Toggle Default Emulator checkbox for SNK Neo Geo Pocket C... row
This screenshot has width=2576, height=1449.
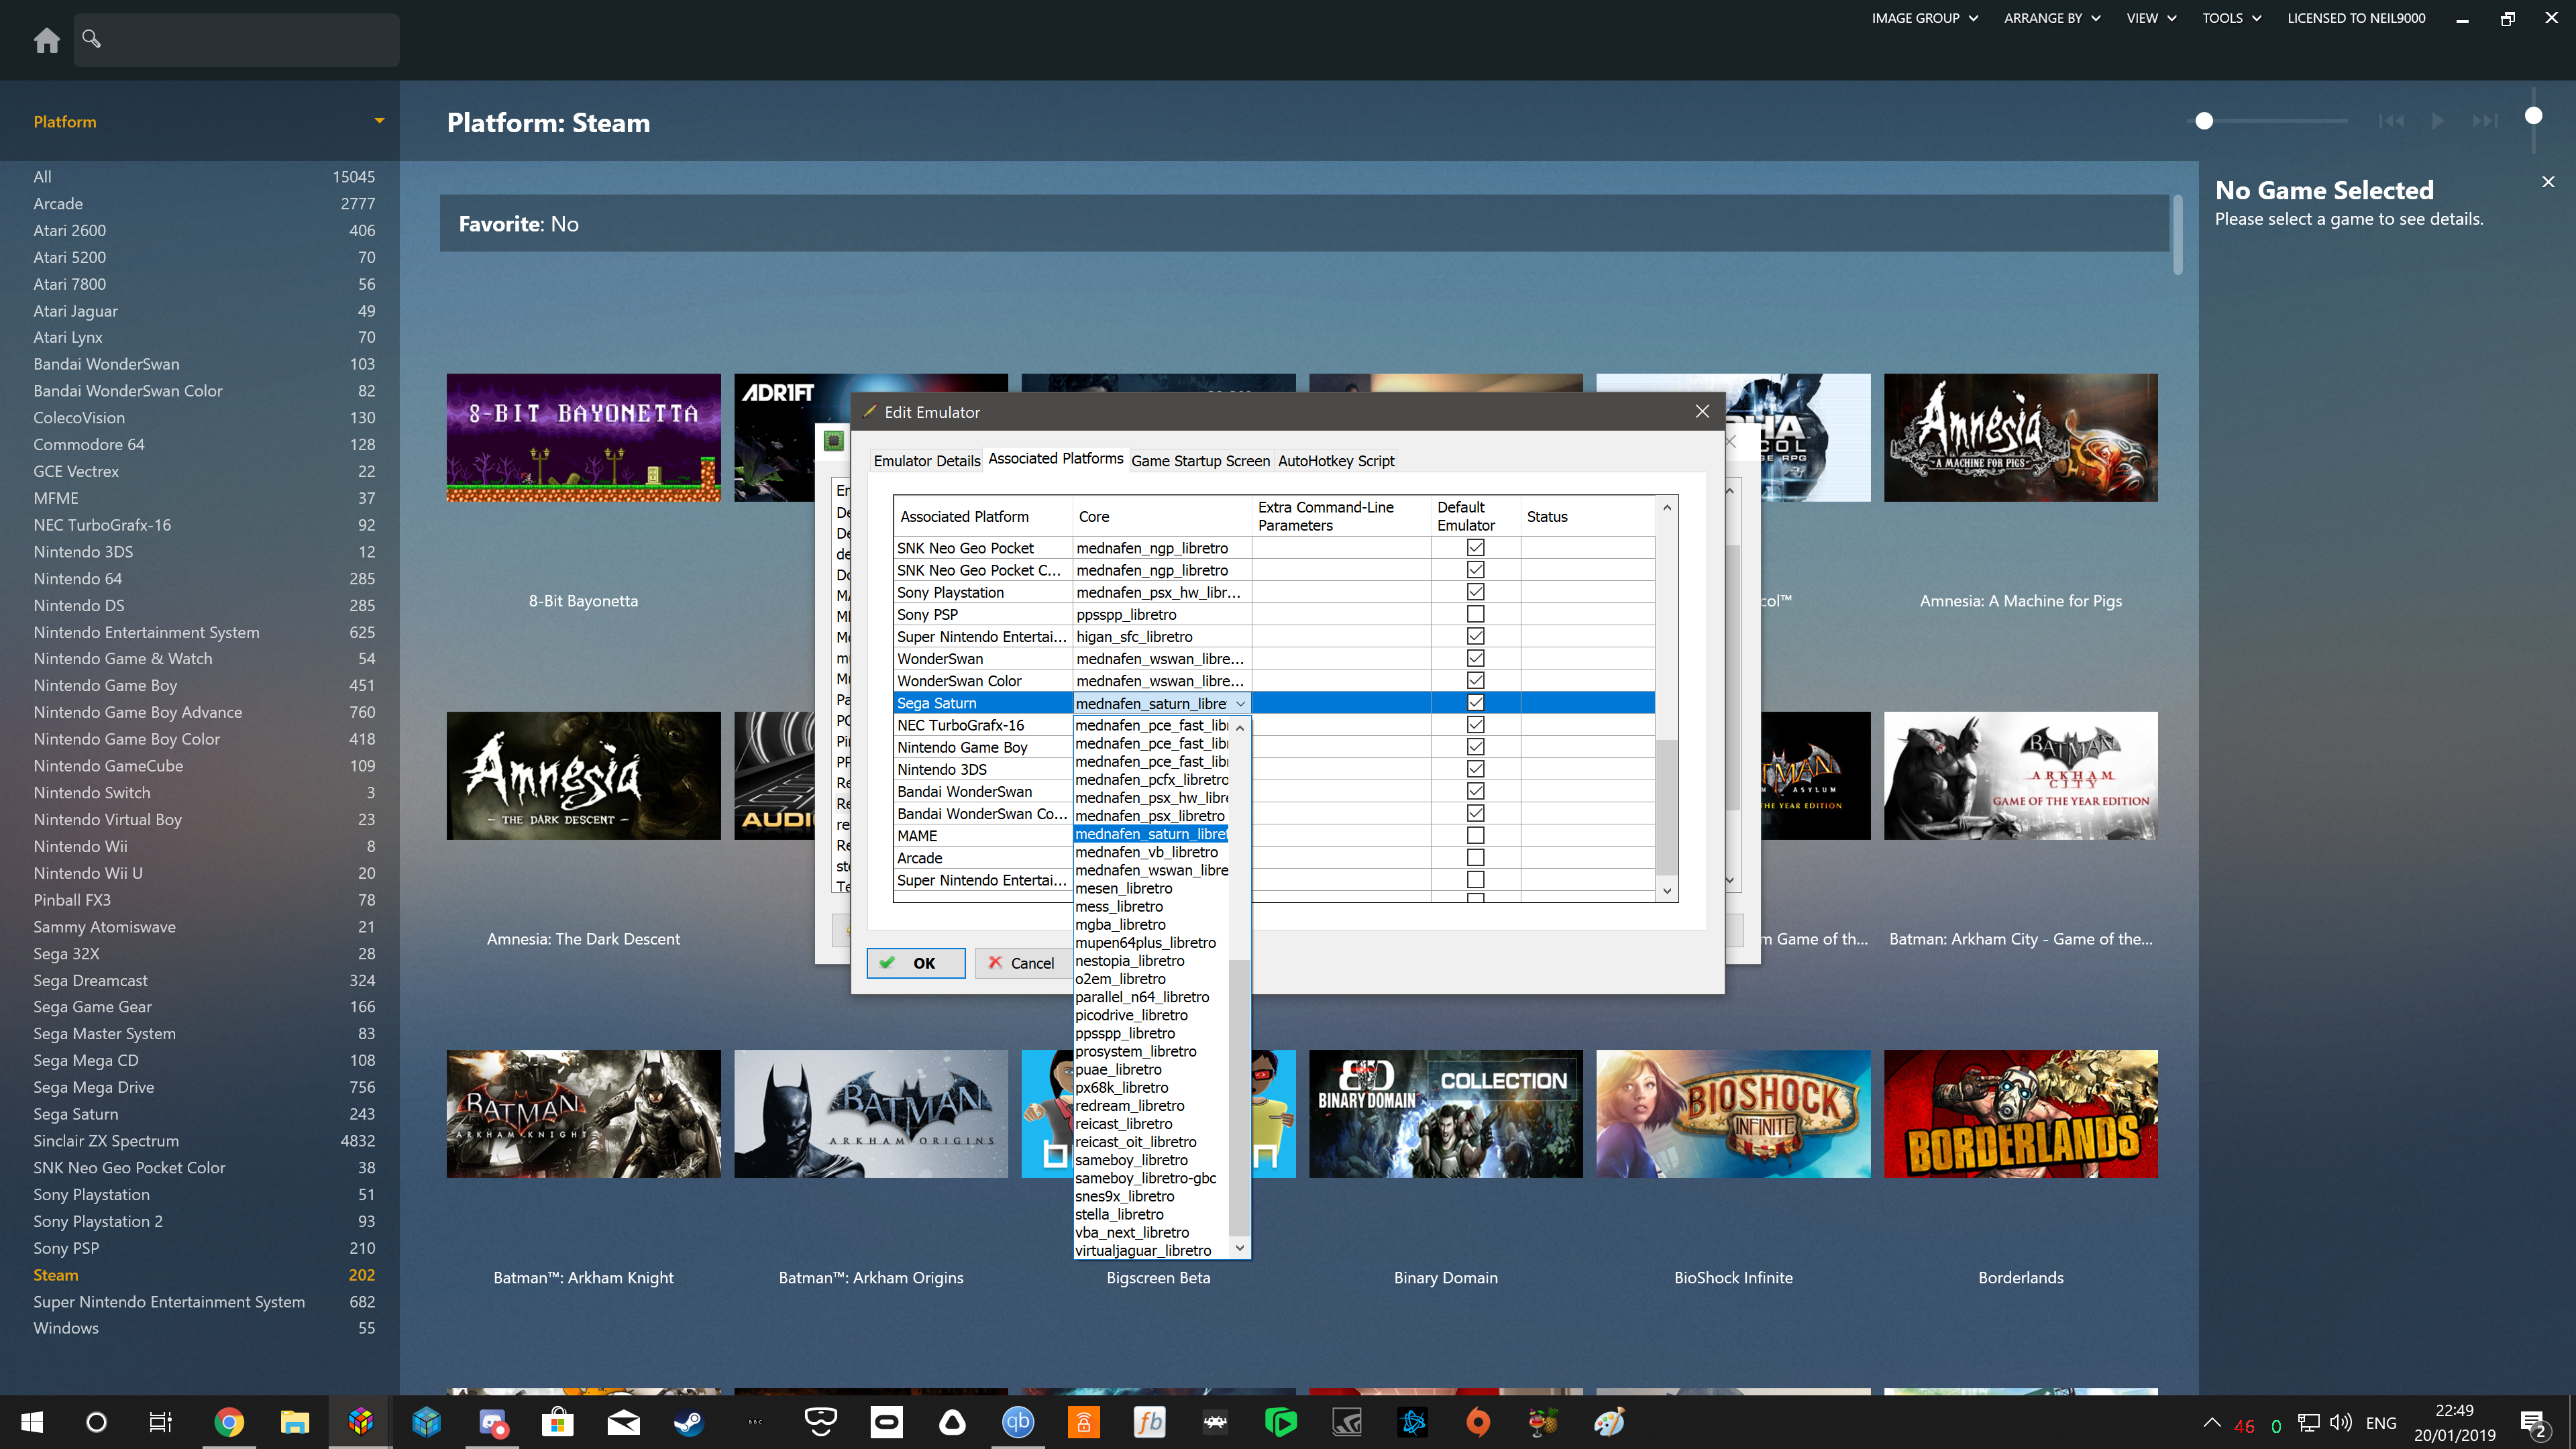[1475, 570]
